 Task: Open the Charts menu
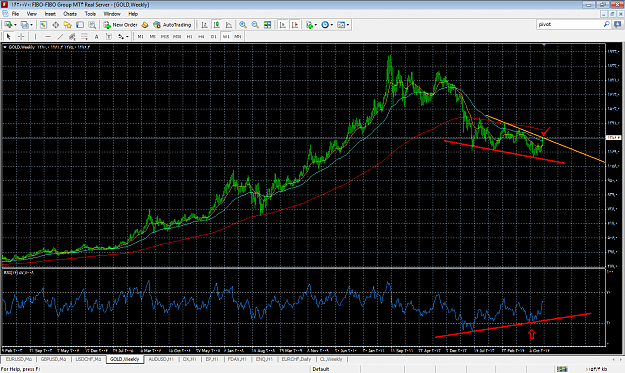70,14
